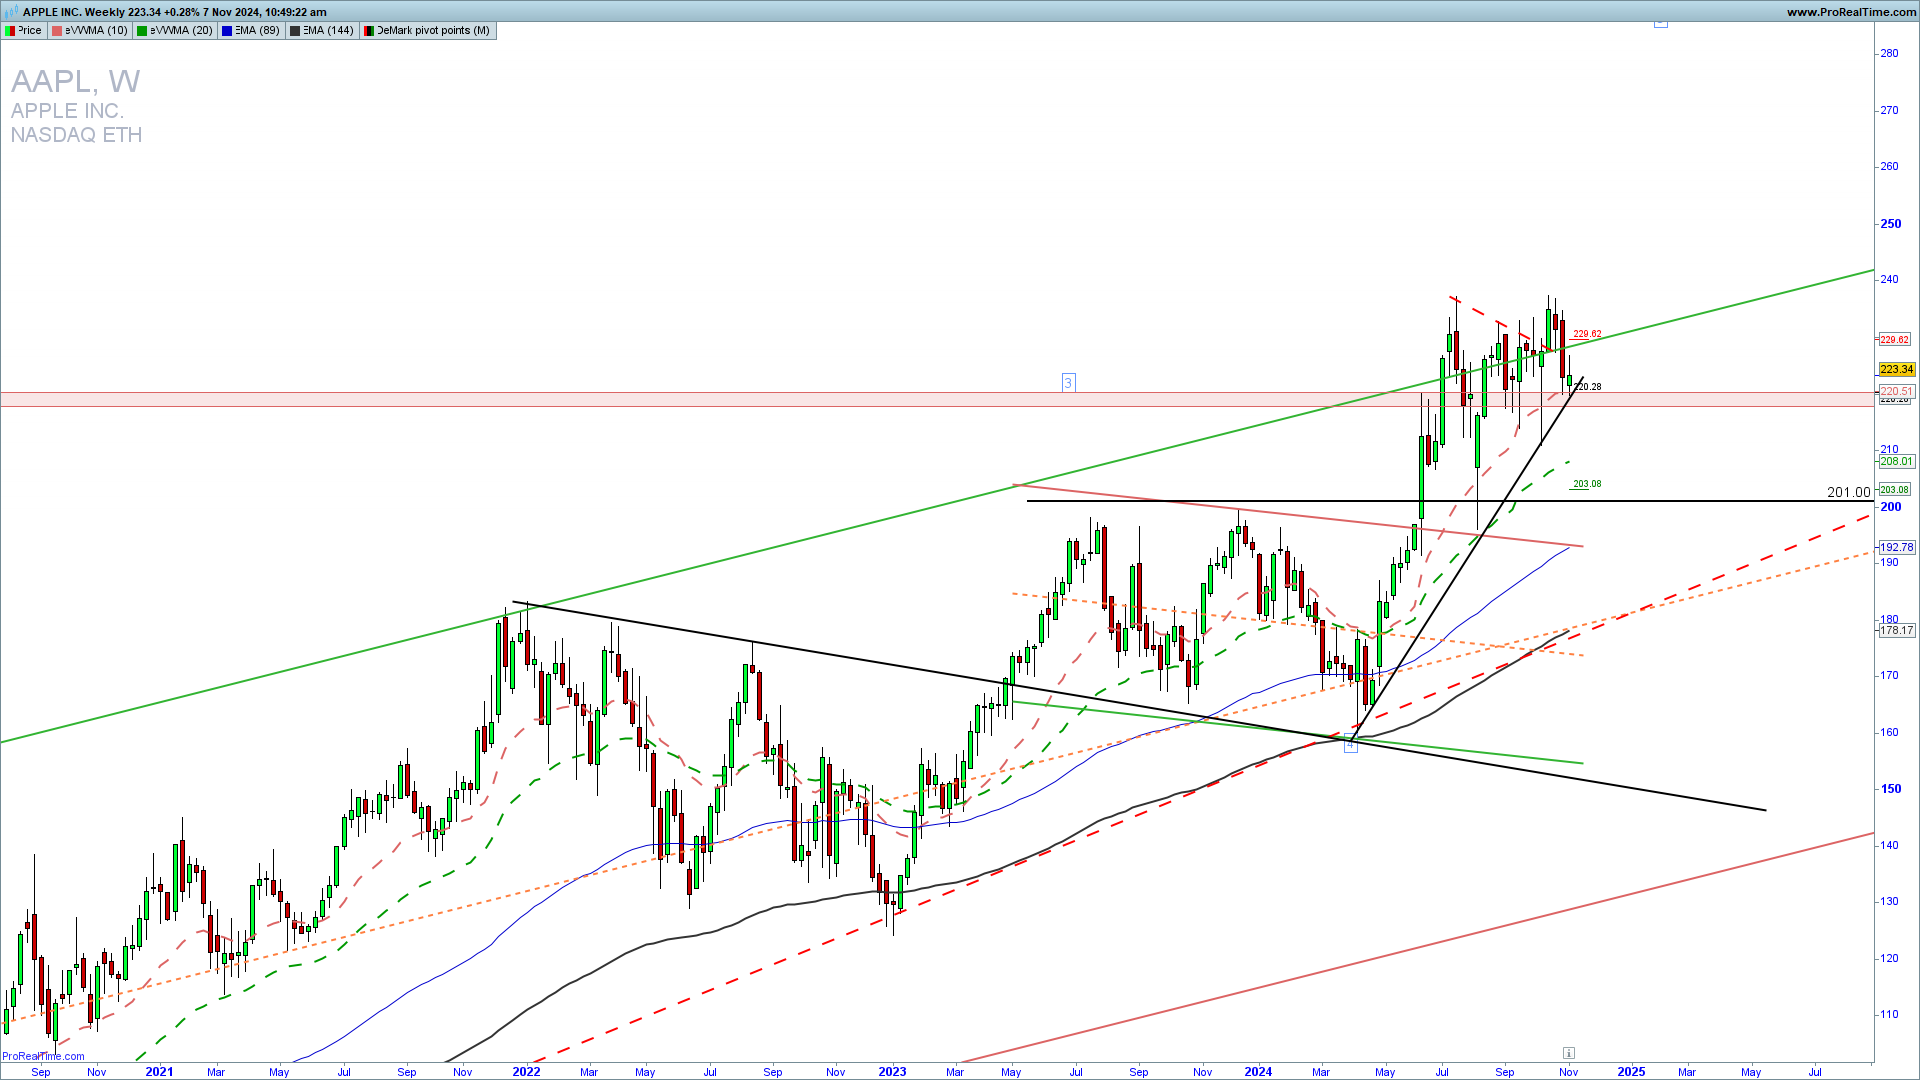Click the 130 price scale label
1920x1080 pixels.
[1889, 902]
